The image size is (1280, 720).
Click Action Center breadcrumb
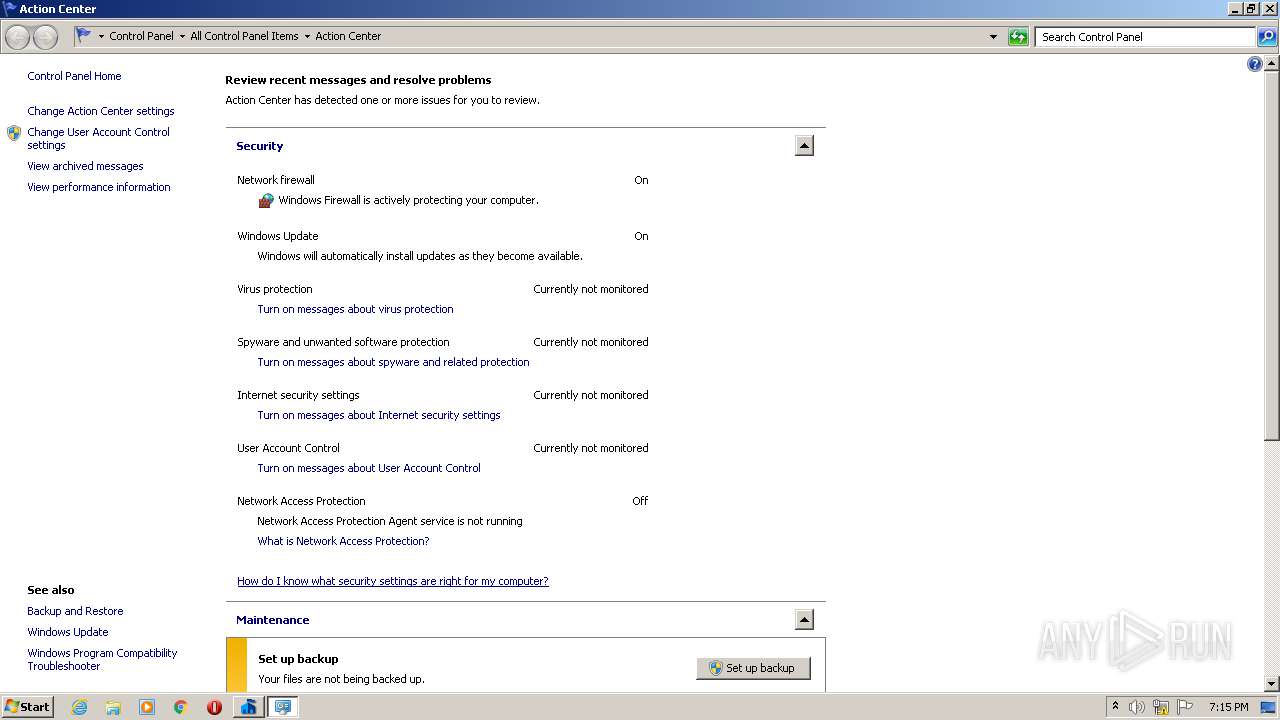click(348, 36)
